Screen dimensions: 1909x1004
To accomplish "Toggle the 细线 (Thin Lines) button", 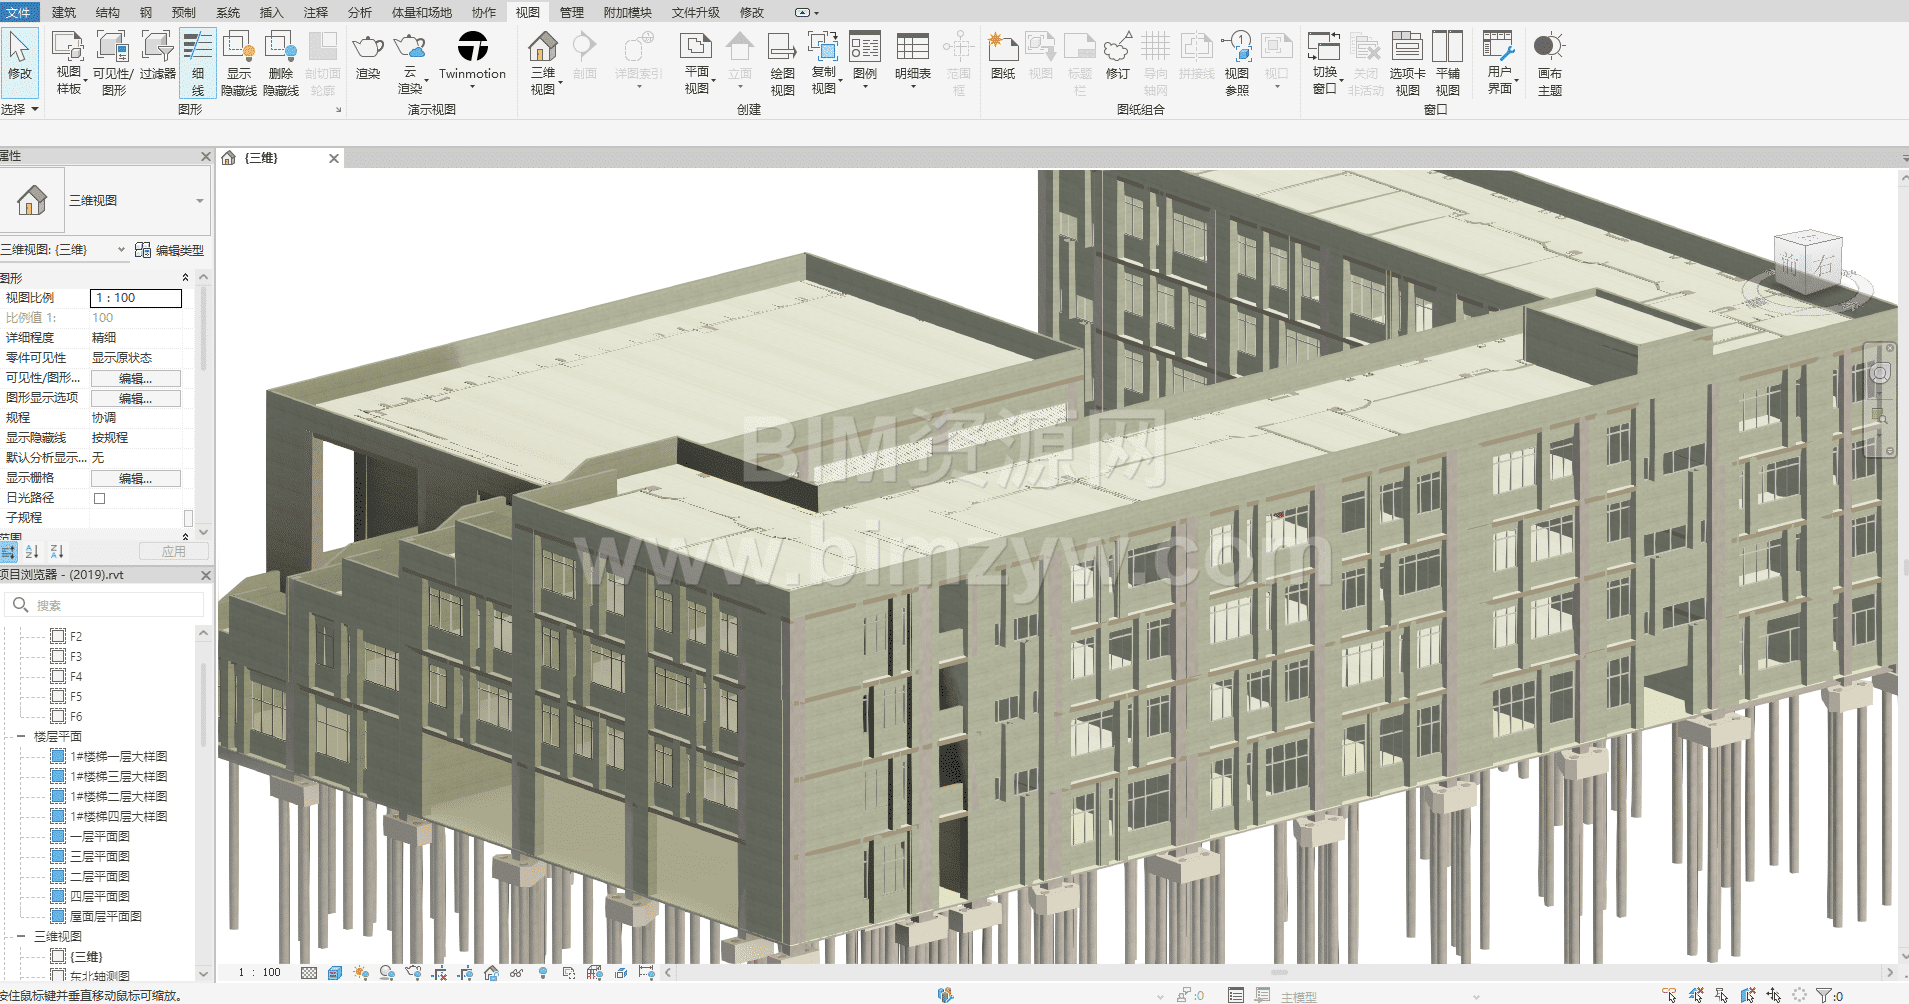I will 198,62.
